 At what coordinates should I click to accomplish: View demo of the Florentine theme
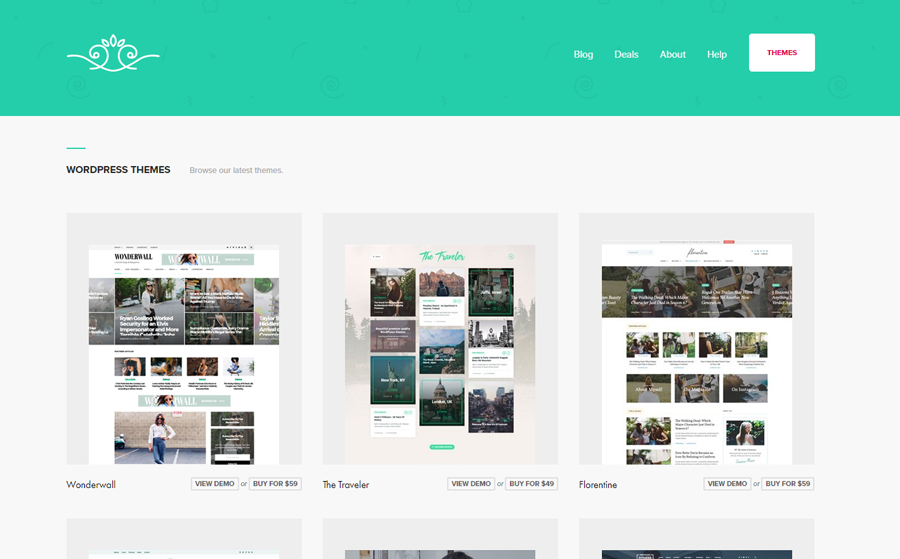[x=727, y=484]
